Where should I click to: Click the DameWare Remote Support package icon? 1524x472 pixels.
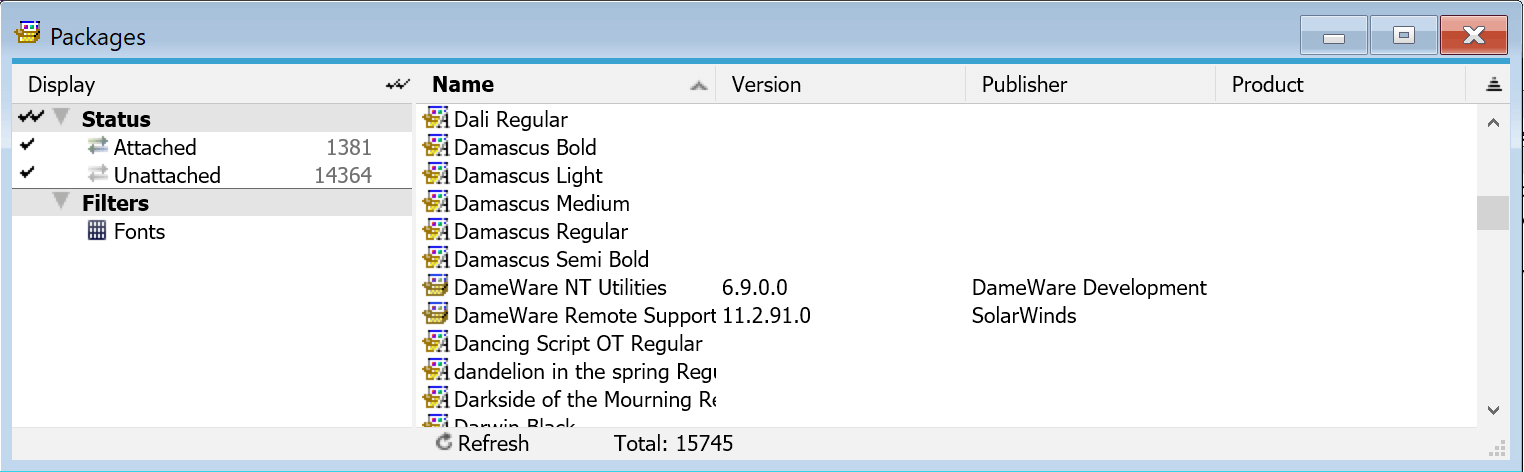(x=436, y=316)
